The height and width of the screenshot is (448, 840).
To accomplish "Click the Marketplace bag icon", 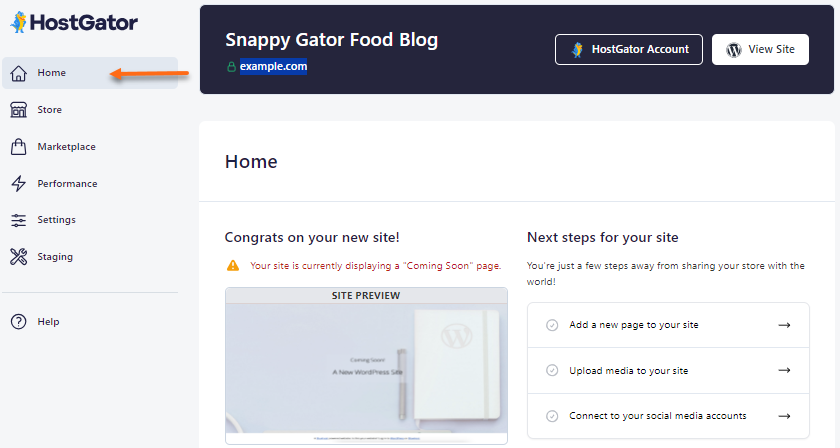I will 18,147.
